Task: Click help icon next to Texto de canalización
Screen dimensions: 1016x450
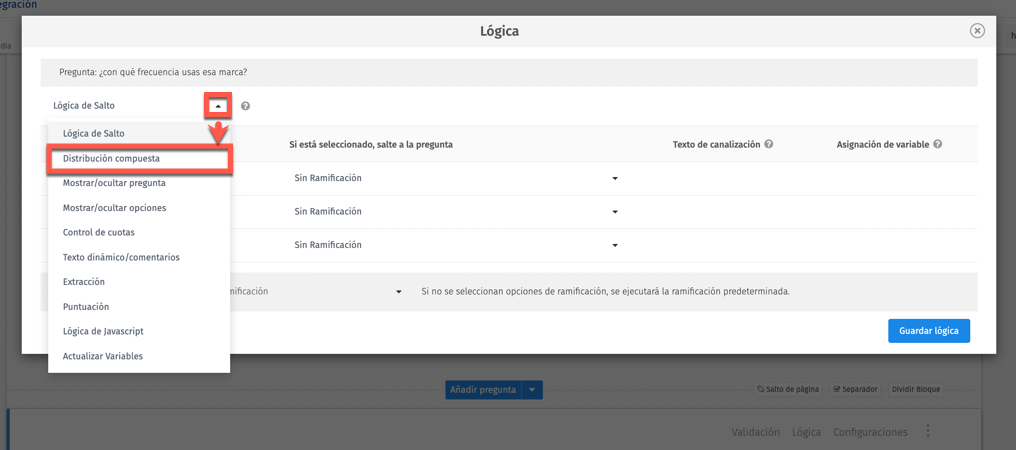Action: 769,144
